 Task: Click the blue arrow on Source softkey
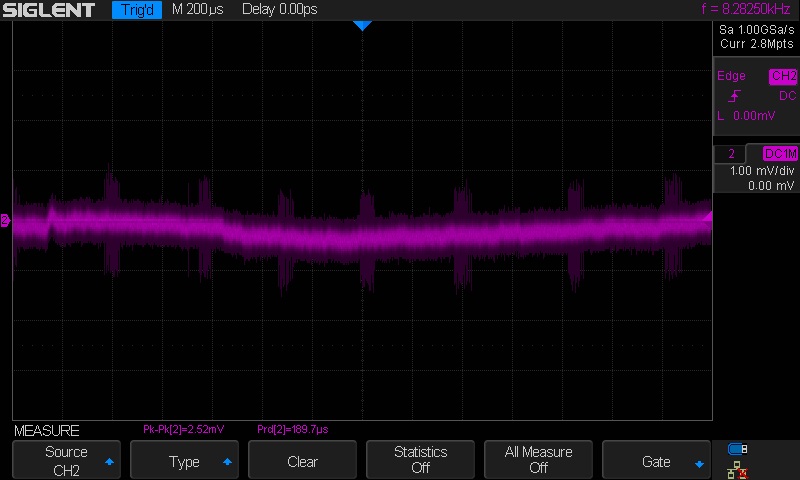tap(109, 462)
